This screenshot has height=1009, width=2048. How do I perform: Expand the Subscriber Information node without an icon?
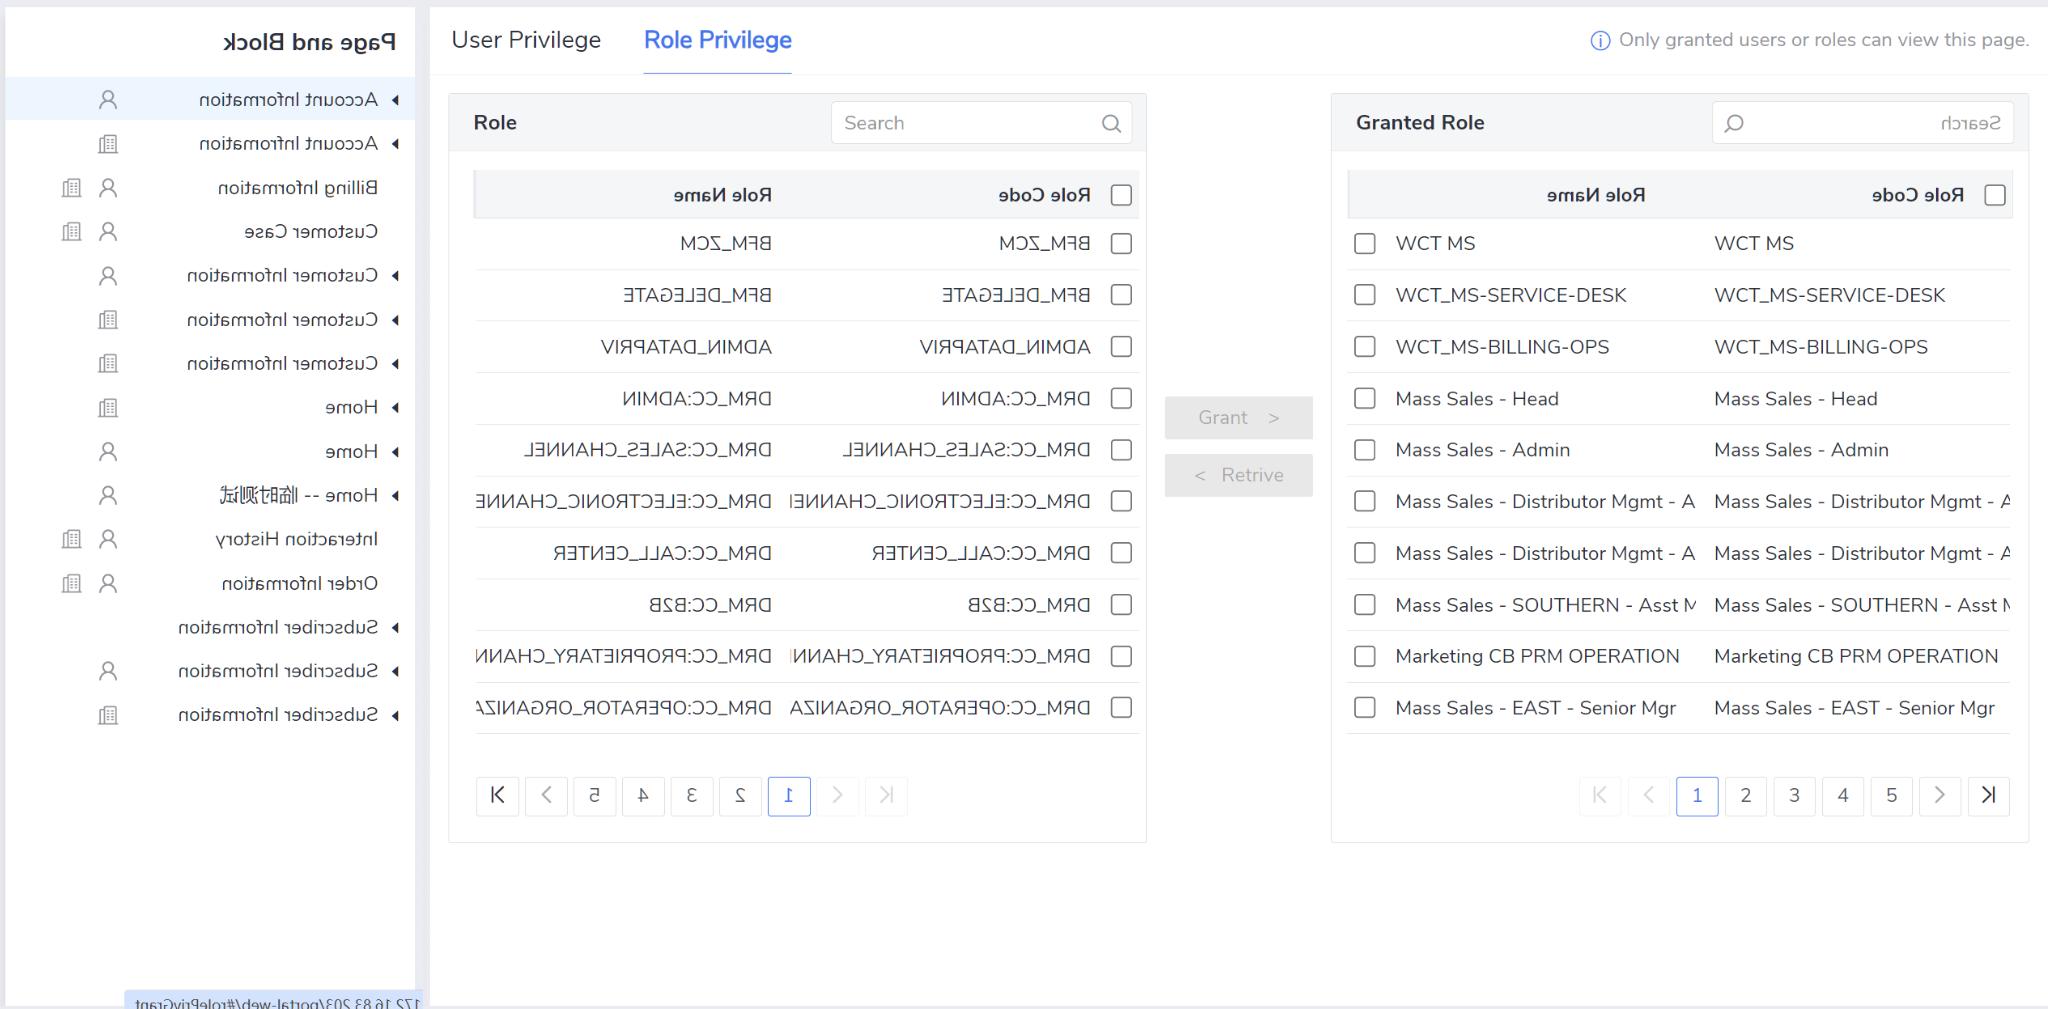click(x=396, y=628)
